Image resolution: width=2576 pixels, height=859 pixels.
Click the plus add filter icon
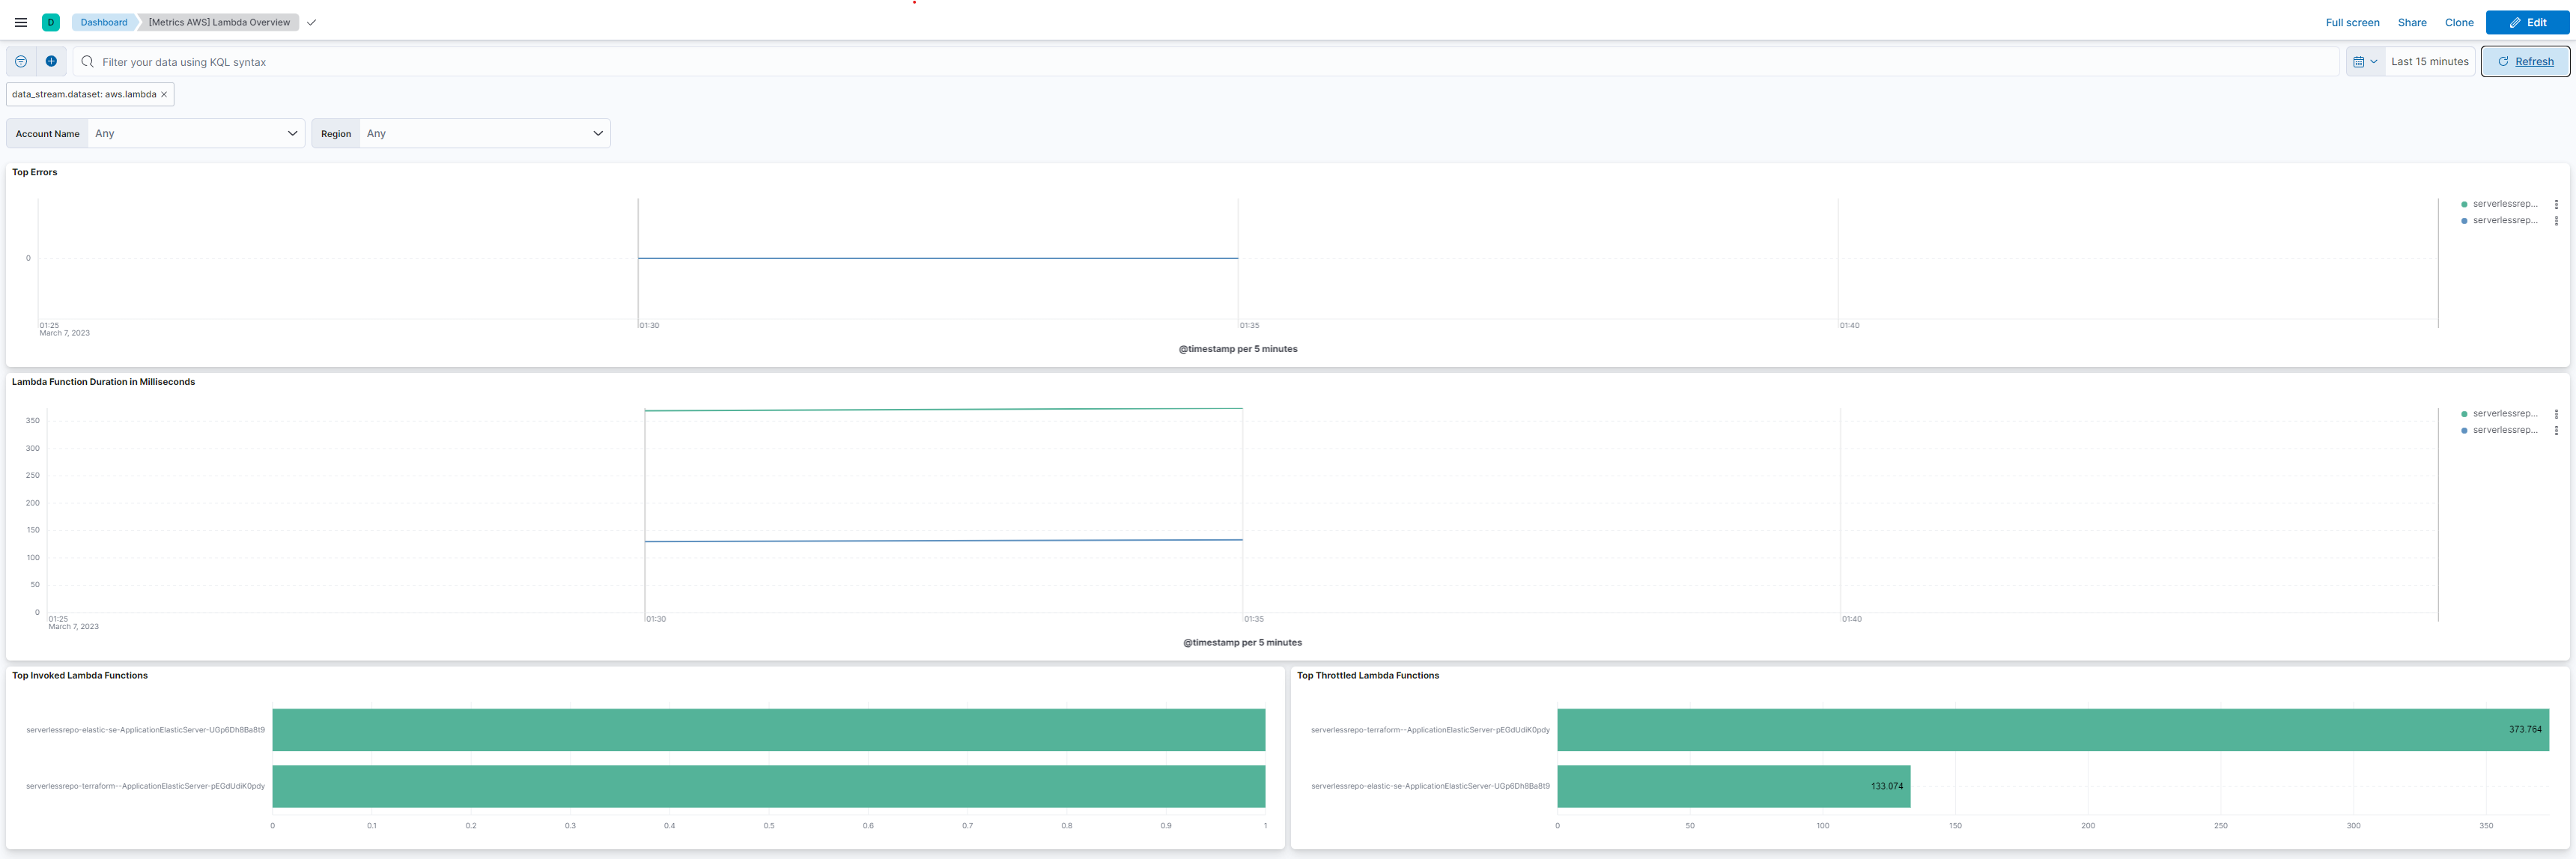point(51,61)
